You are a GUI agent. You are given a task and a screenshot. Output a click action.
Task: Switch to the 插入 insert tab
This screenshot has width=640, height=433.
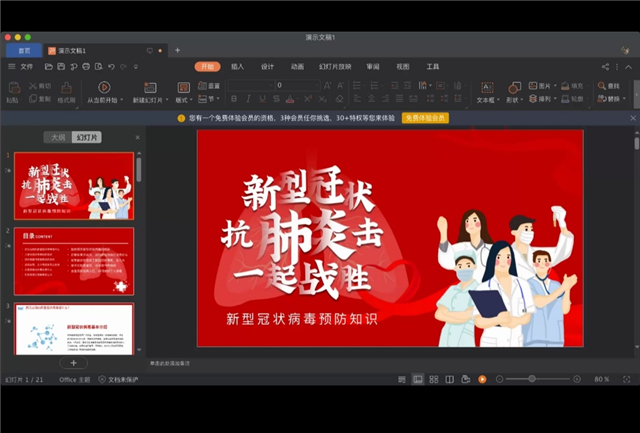click(237, 67)
